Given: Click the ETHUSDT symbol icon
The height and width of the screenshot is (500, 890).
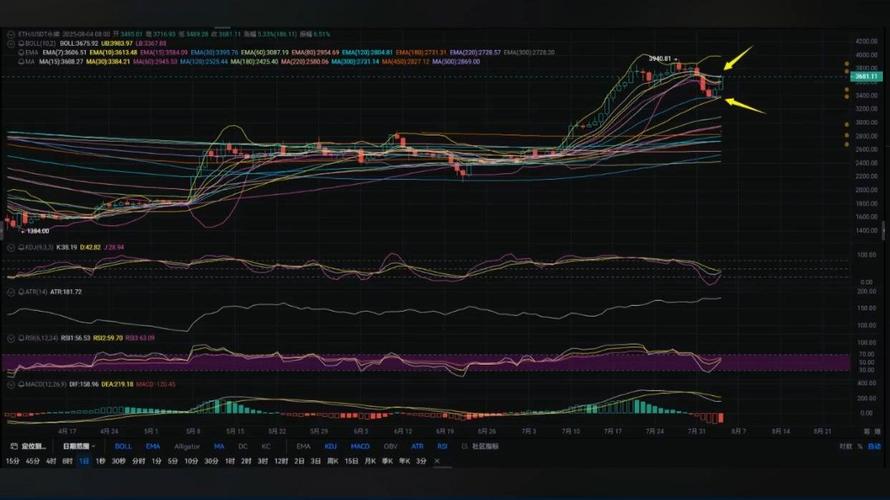Looking at the screenshot, I should tap(11, 34).
